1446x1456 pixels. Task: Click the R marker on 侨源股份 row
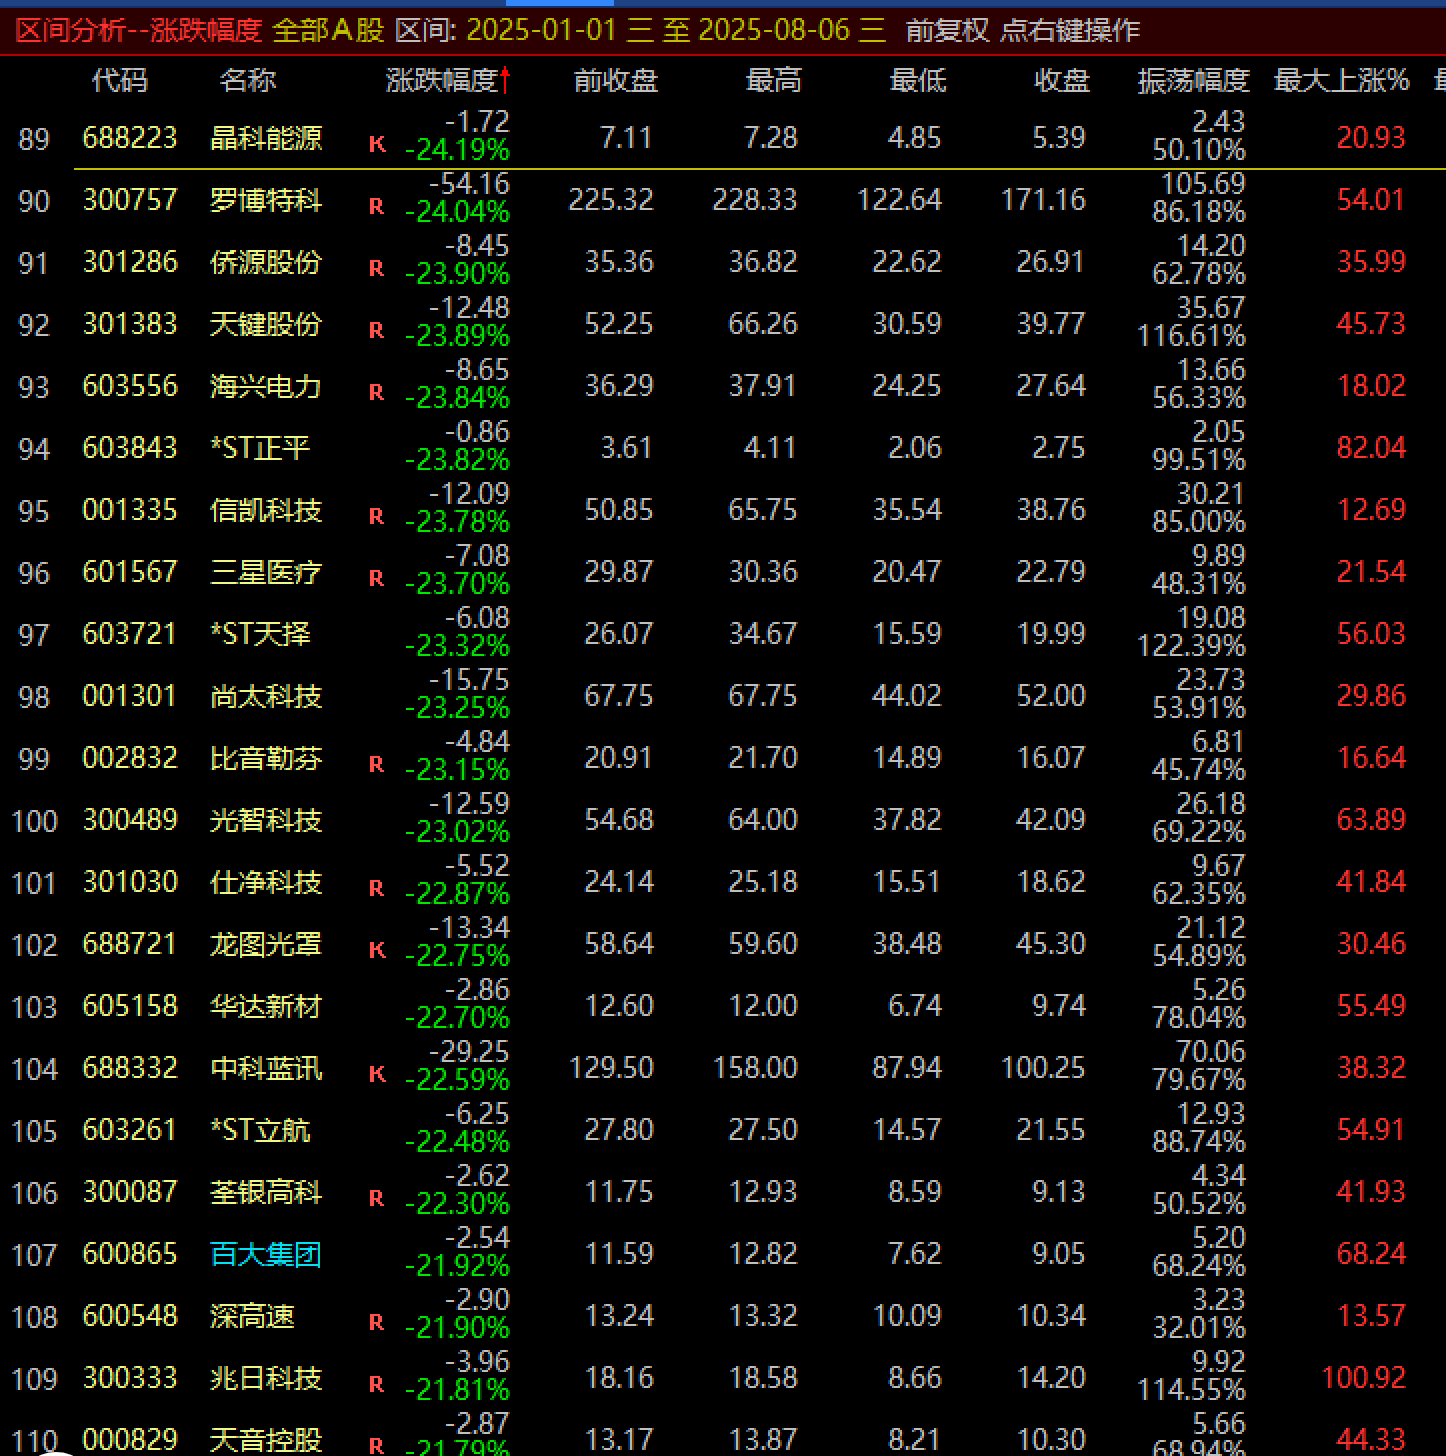pos(377,268)
